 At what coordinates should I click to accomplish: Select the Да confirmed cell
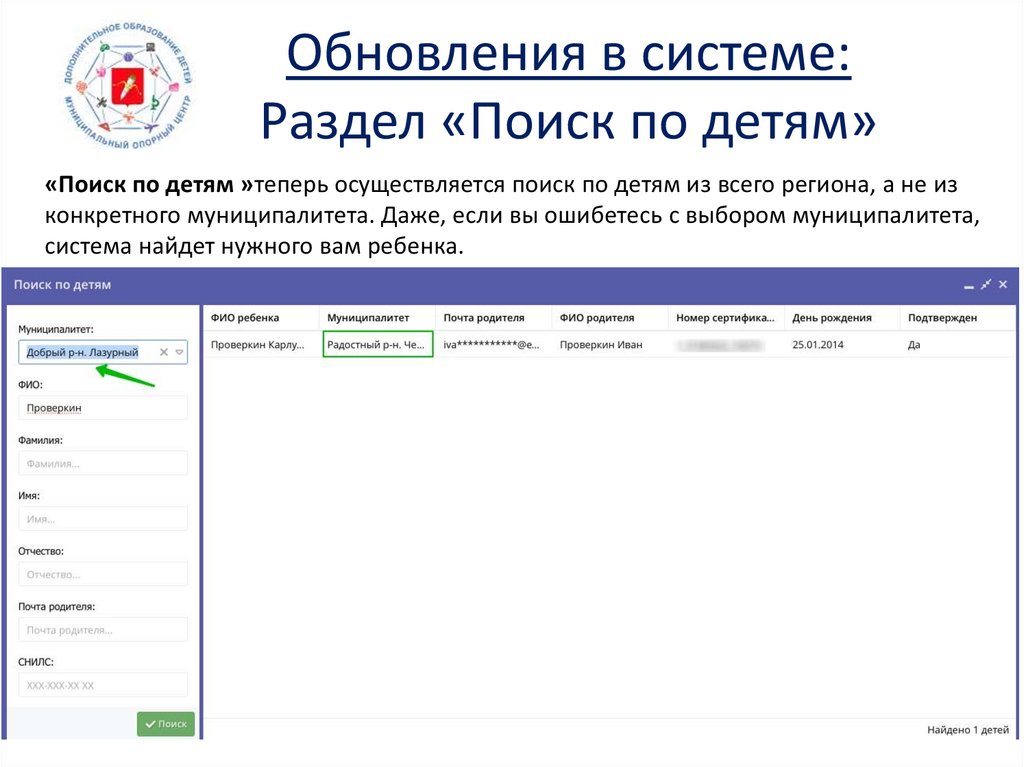point(959,344)
